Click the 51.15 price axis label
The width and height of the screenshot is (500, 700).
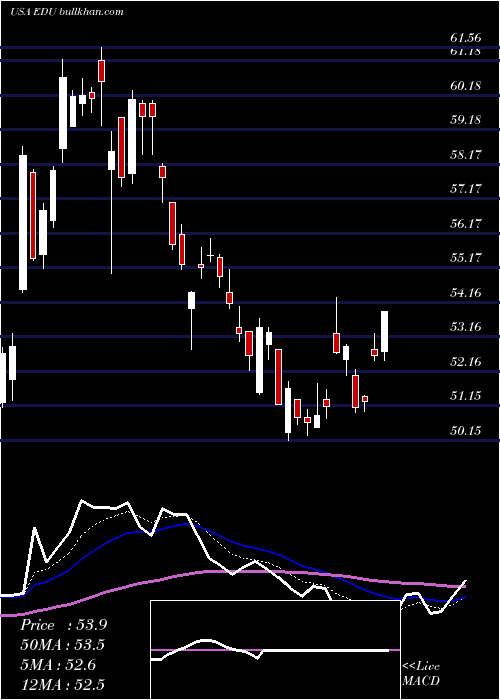click(466, 396)
